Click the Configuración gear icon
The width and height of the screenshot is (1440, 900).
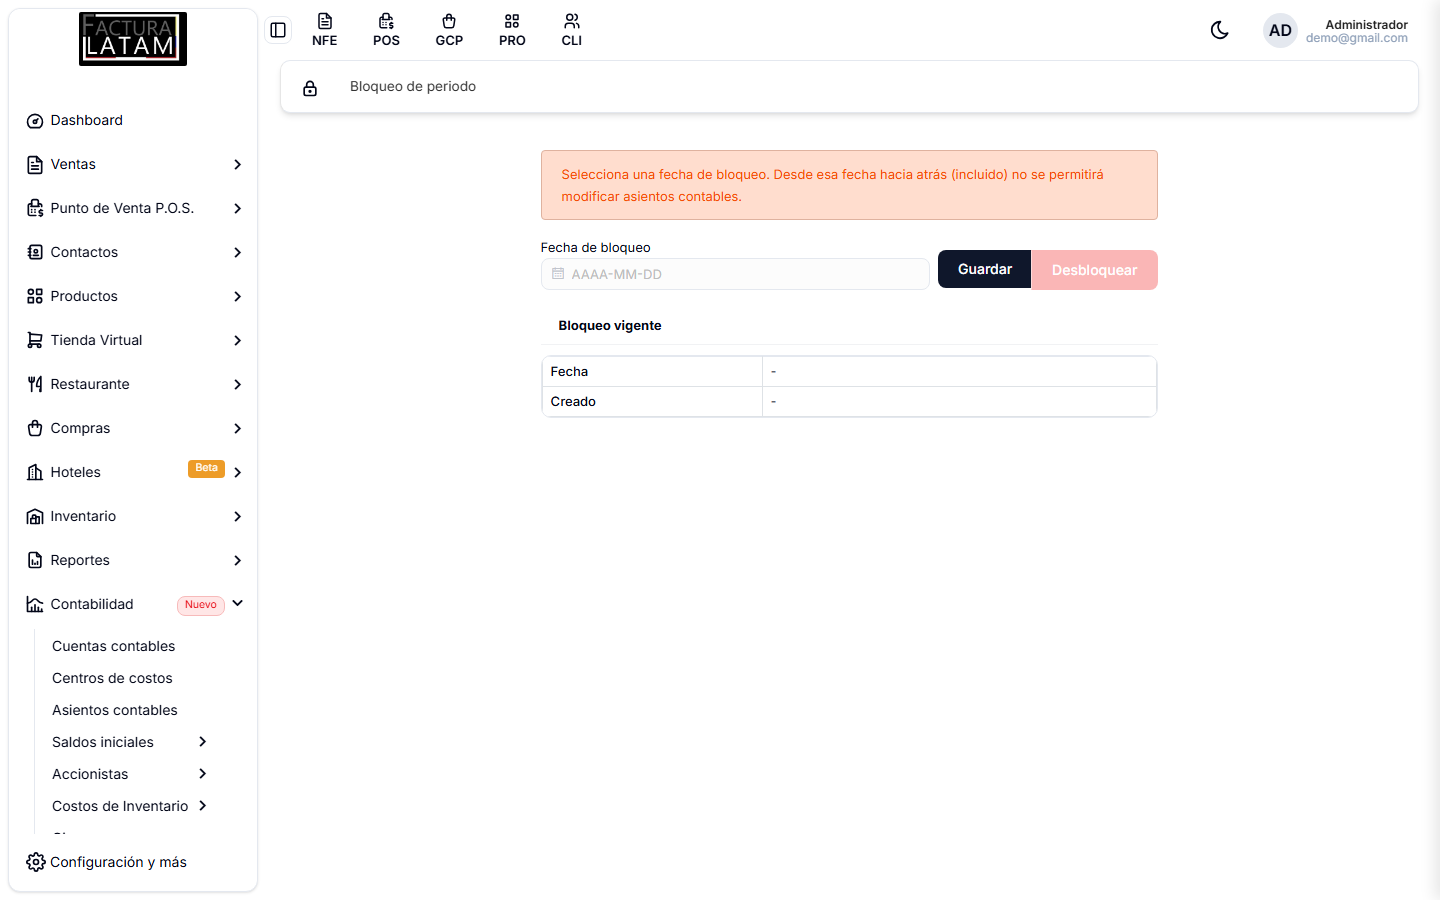tap(36, 862)
